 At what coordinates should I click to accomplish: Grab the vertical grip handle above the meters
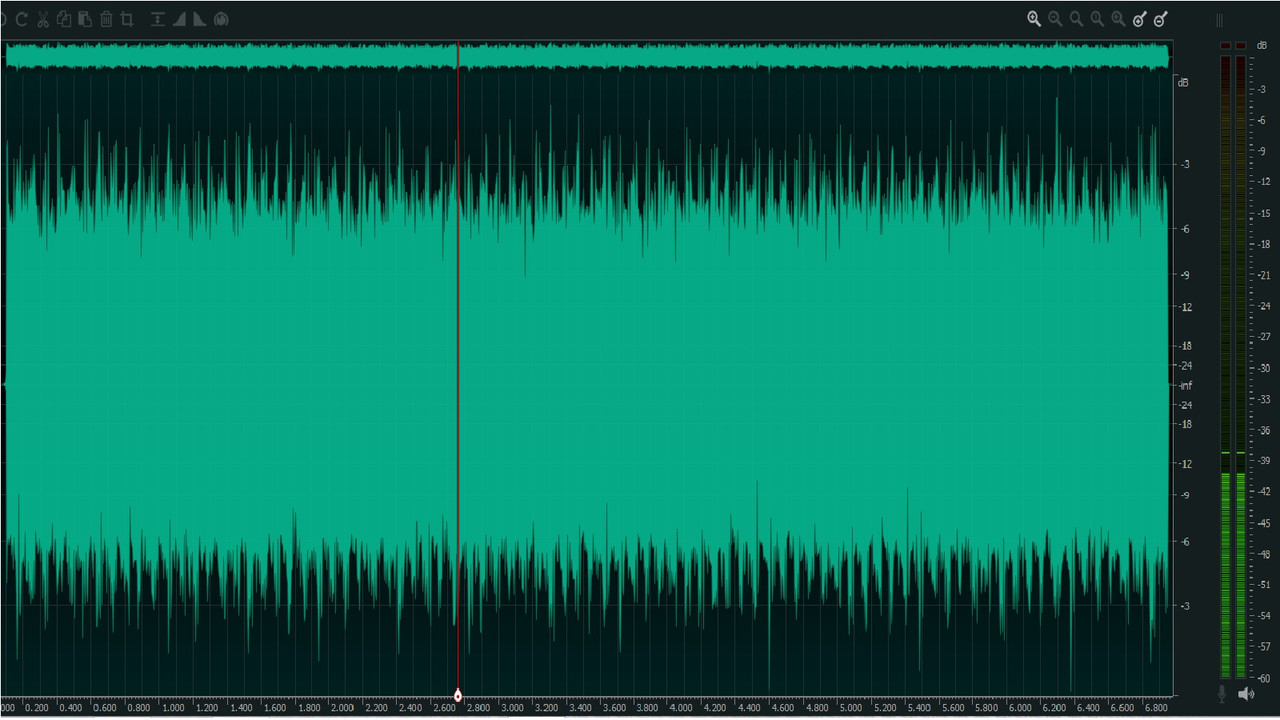click(1219, 20)
